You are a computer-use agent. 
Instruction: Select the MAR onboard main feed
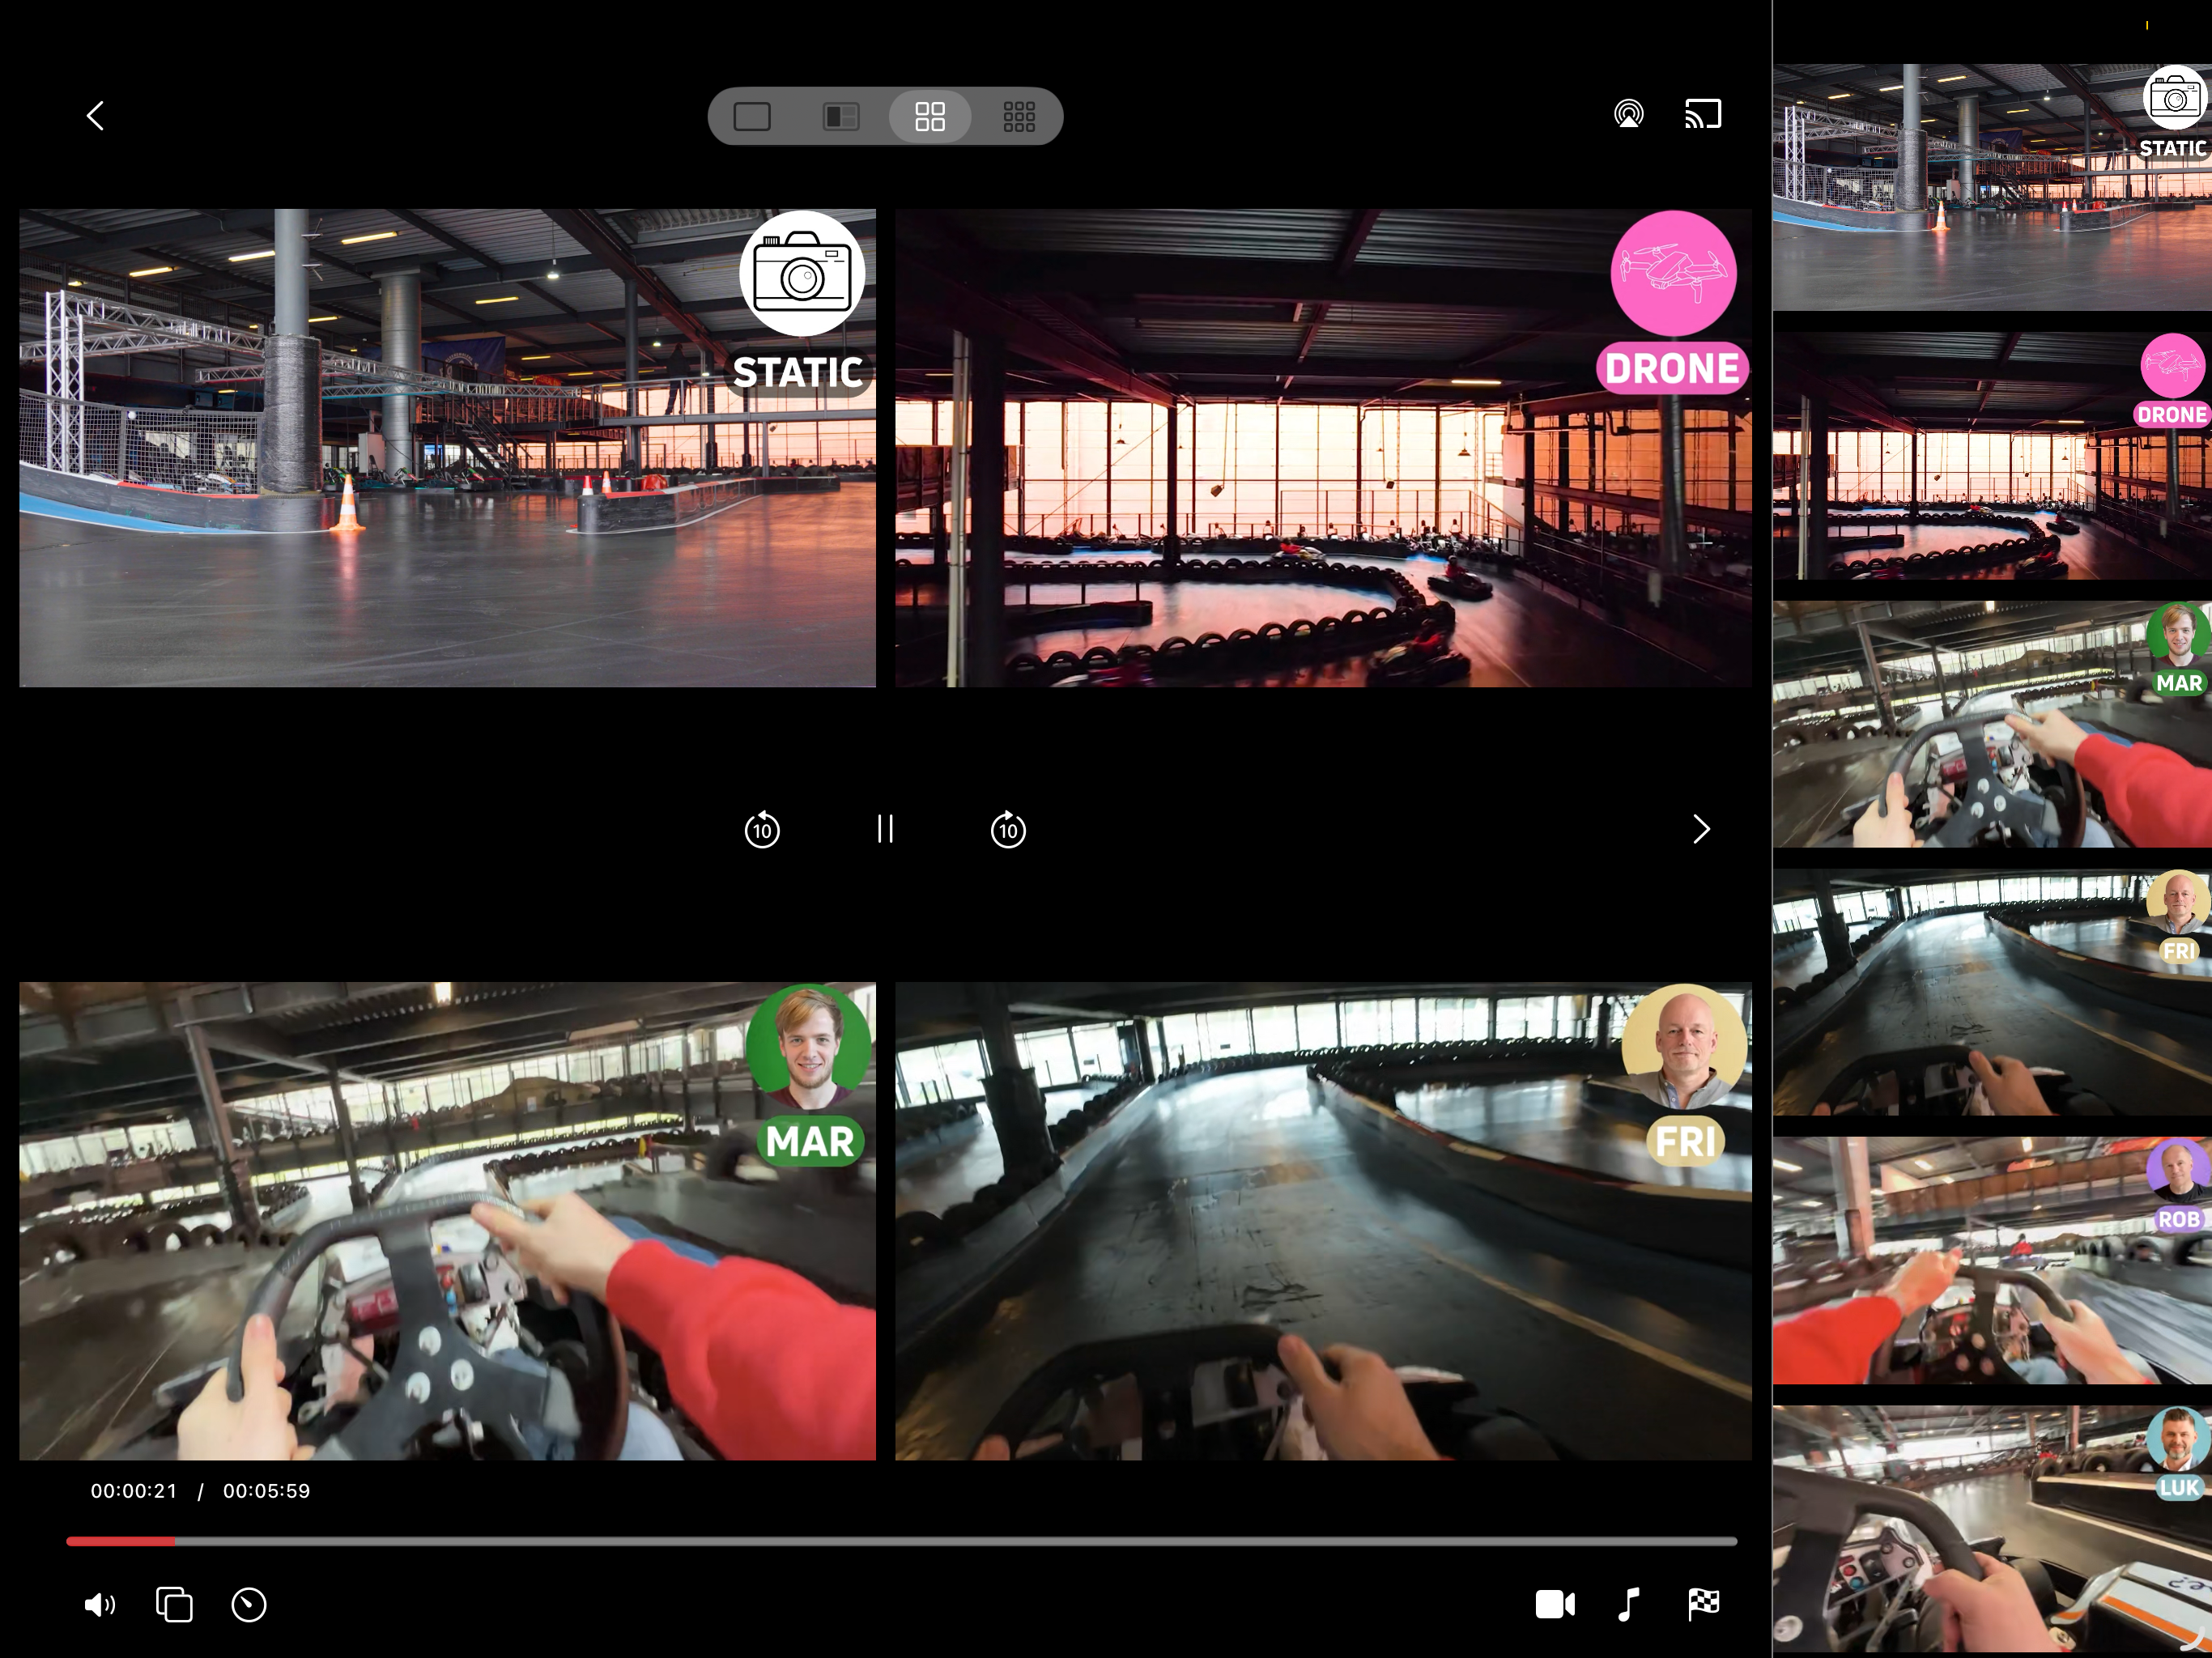point(447,1221)
